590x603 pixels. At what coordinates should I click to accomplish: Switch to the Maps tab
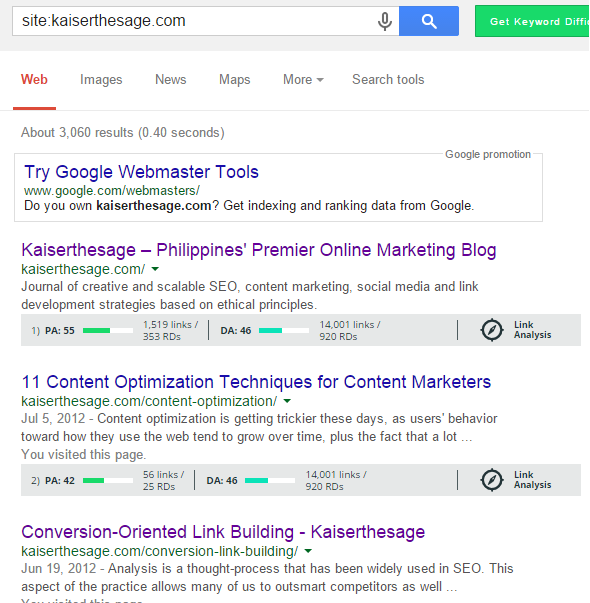click(x=235, y=80)
